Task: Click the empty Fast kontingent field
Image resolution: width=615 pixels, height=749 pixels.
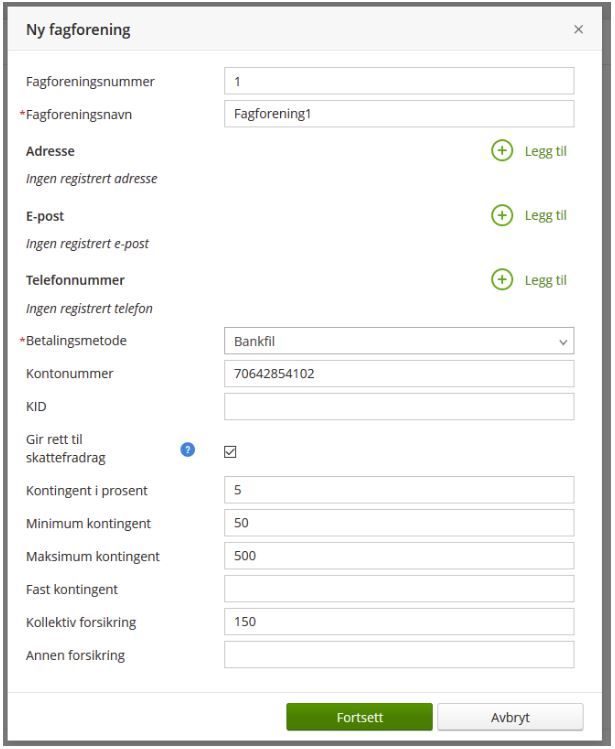Action: pyautogui.click(x=399, y=588)
